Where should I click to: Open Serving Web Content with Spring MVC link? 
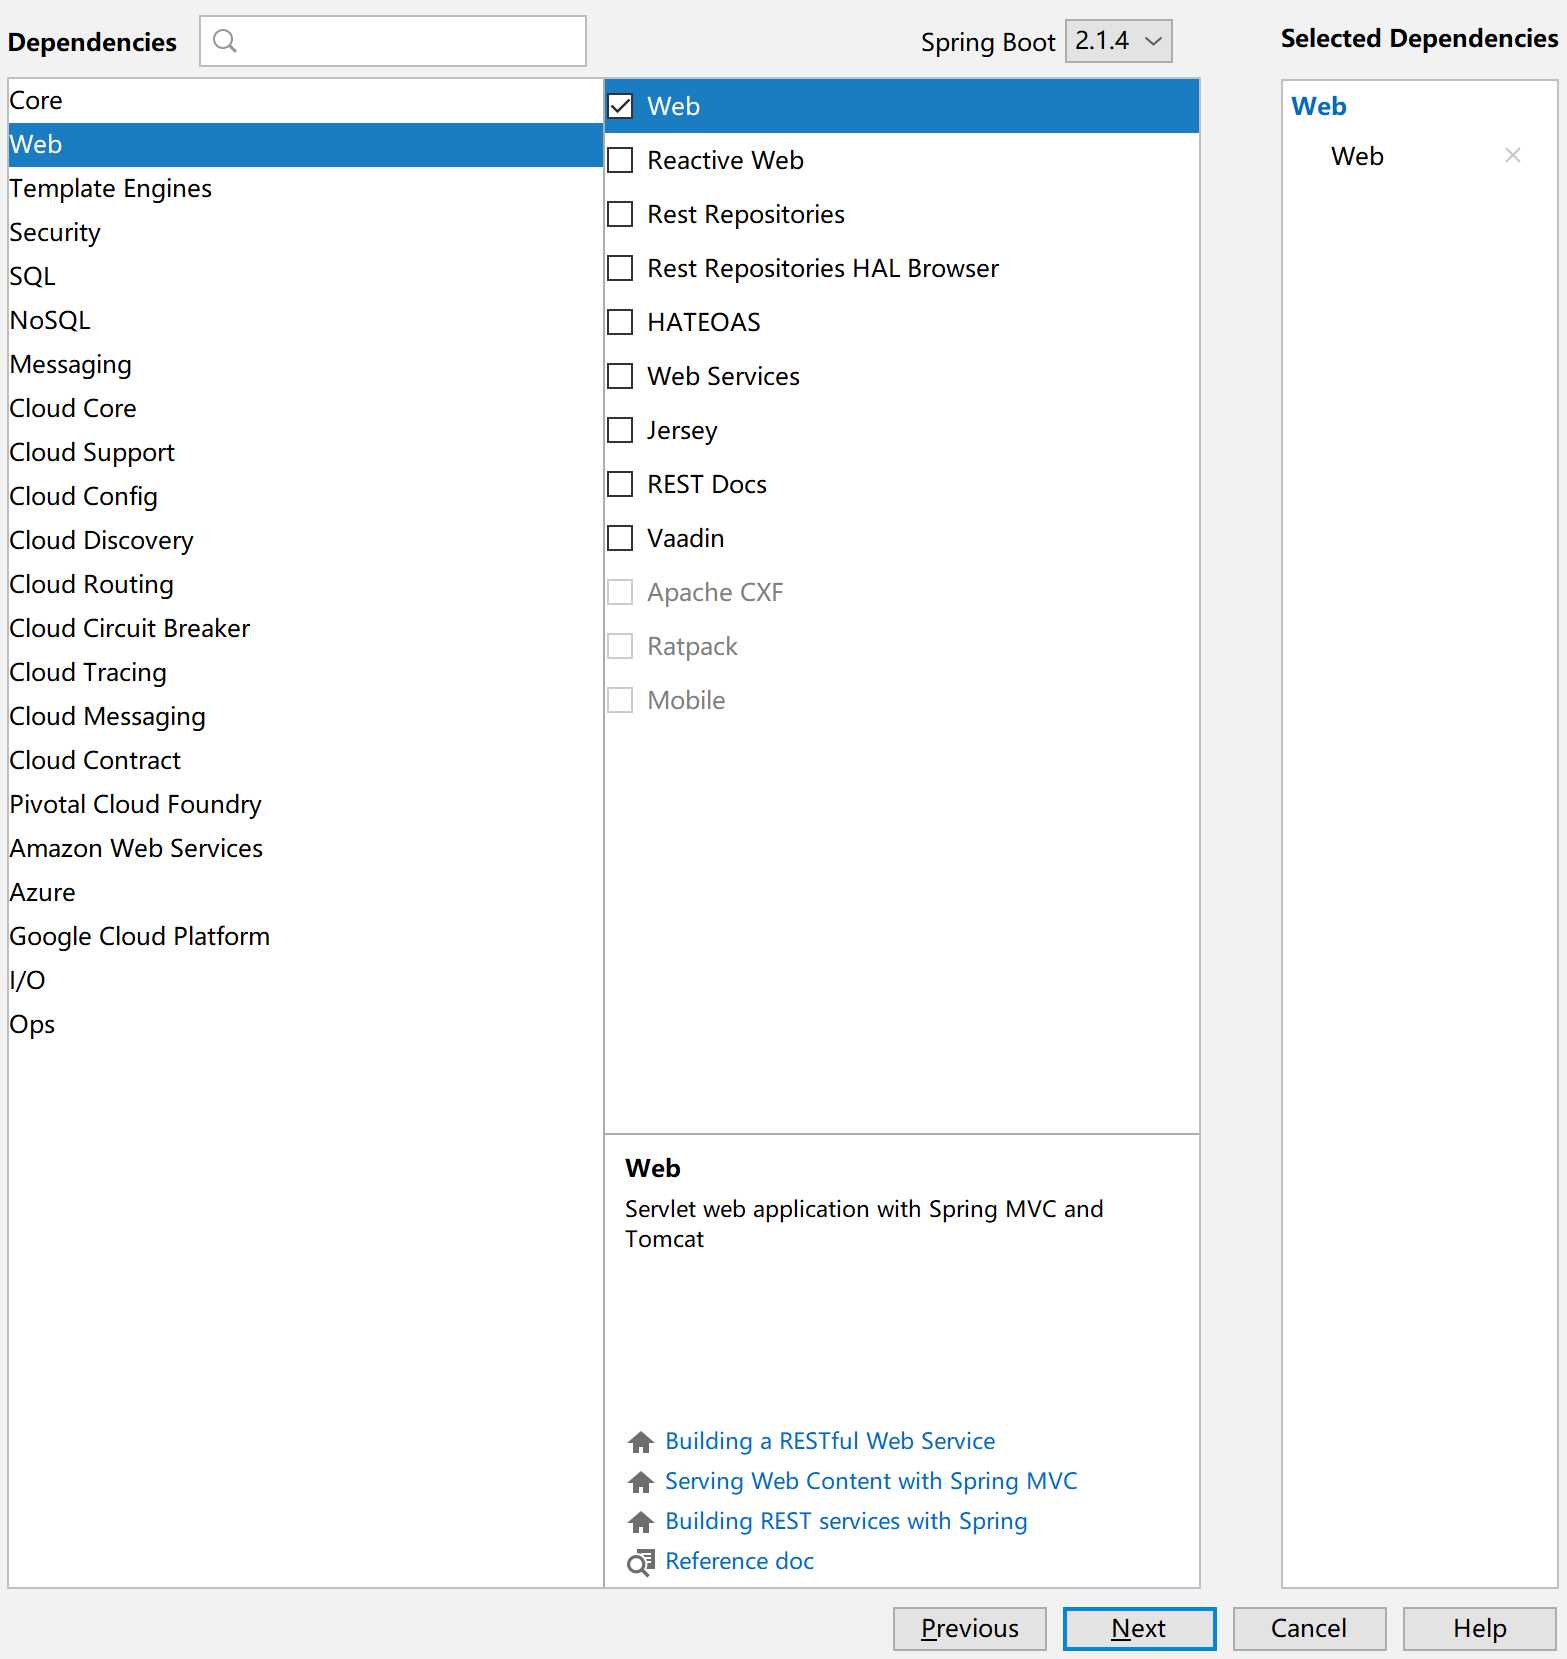pos(871,1481)
